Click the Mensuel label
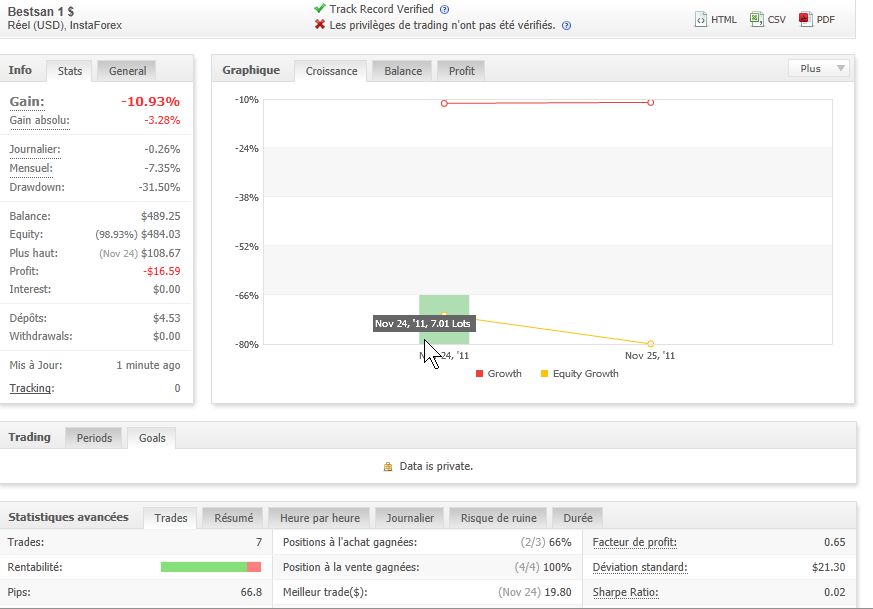 (31, 168)
